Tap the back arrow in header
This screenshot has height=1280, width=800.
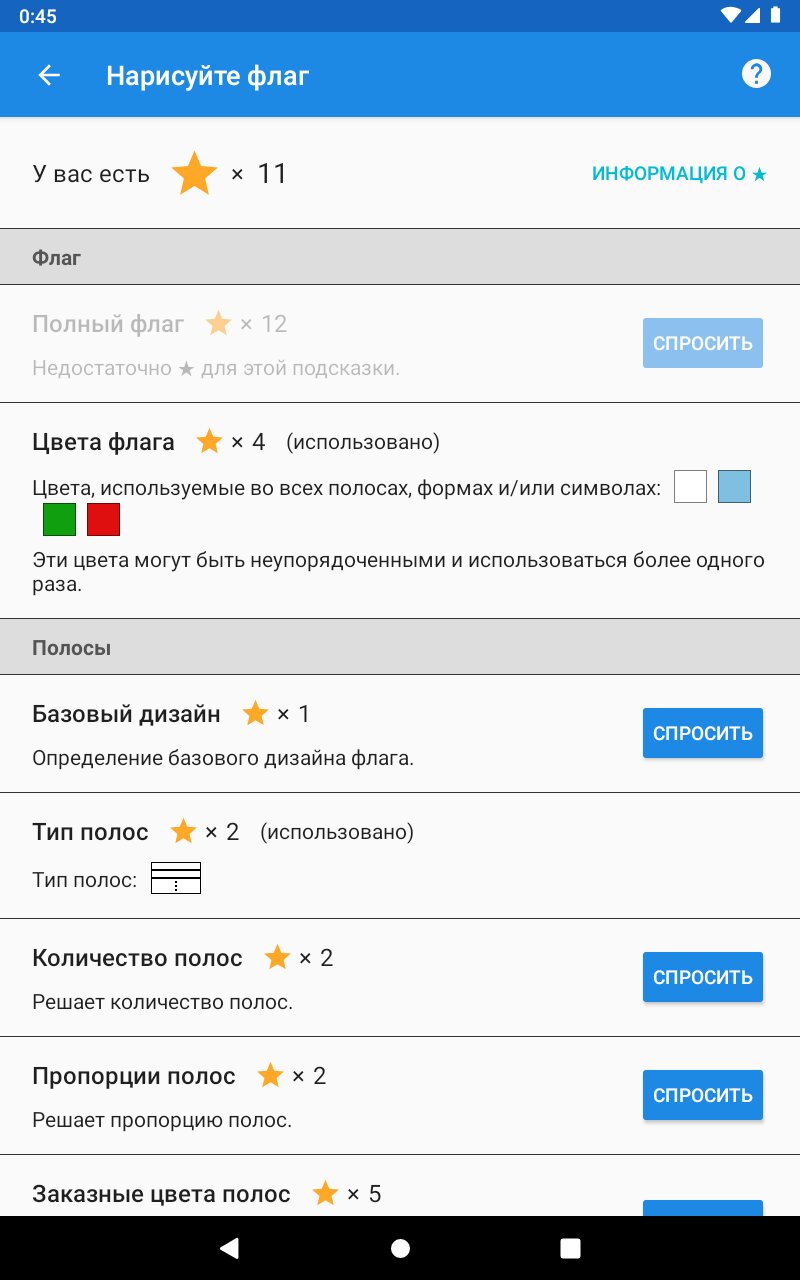[x=49, y=75]
